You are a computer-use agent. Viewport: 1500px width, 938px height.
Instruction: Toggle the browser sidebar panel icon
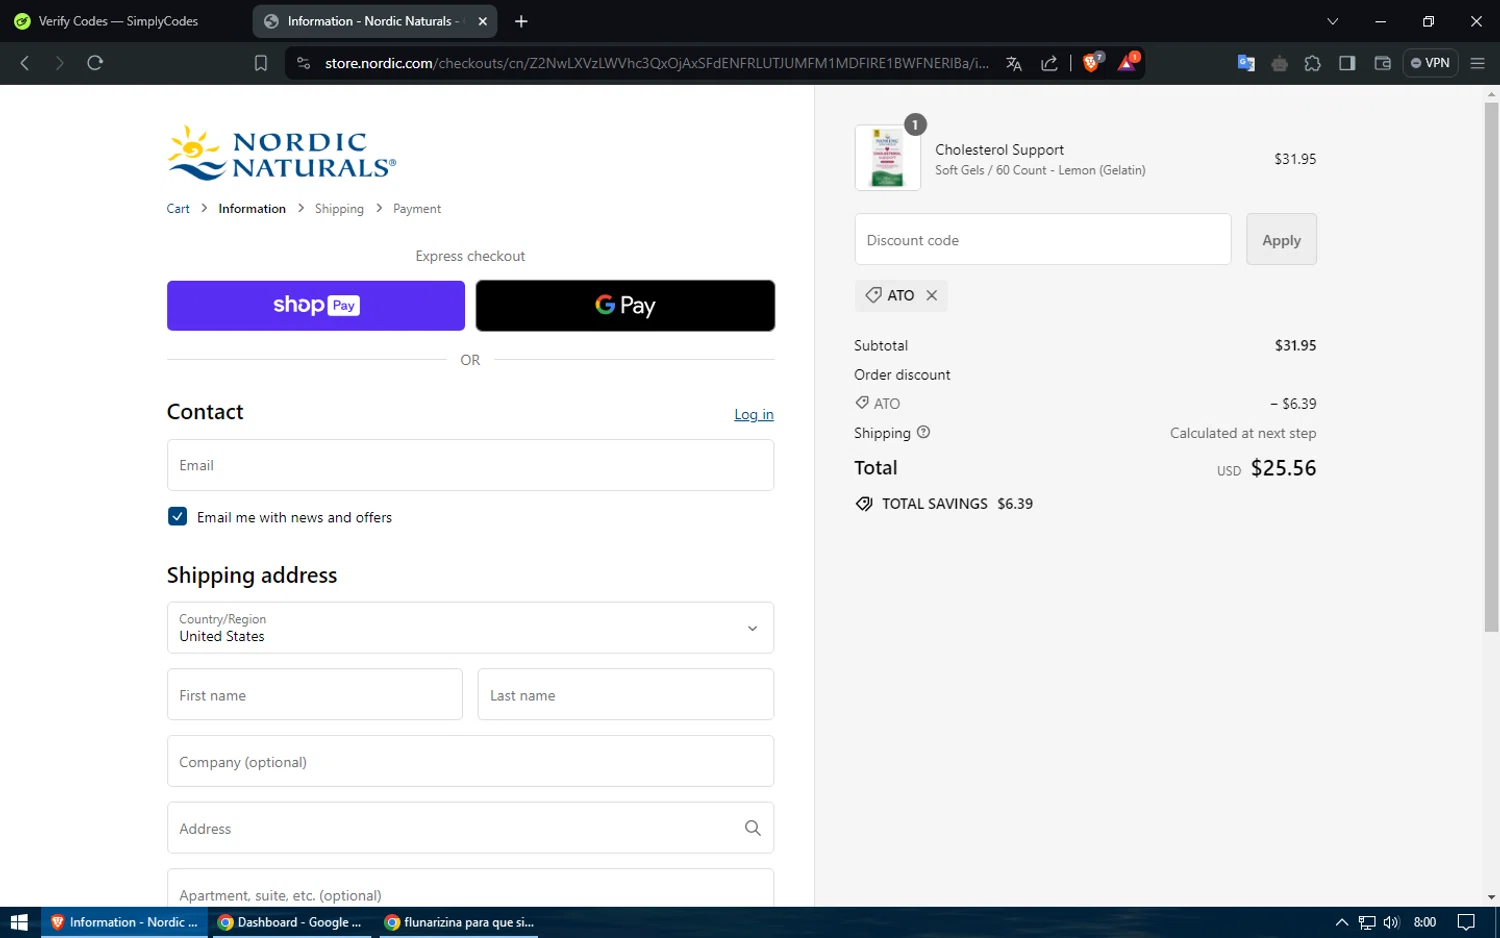coord(1347,63)
